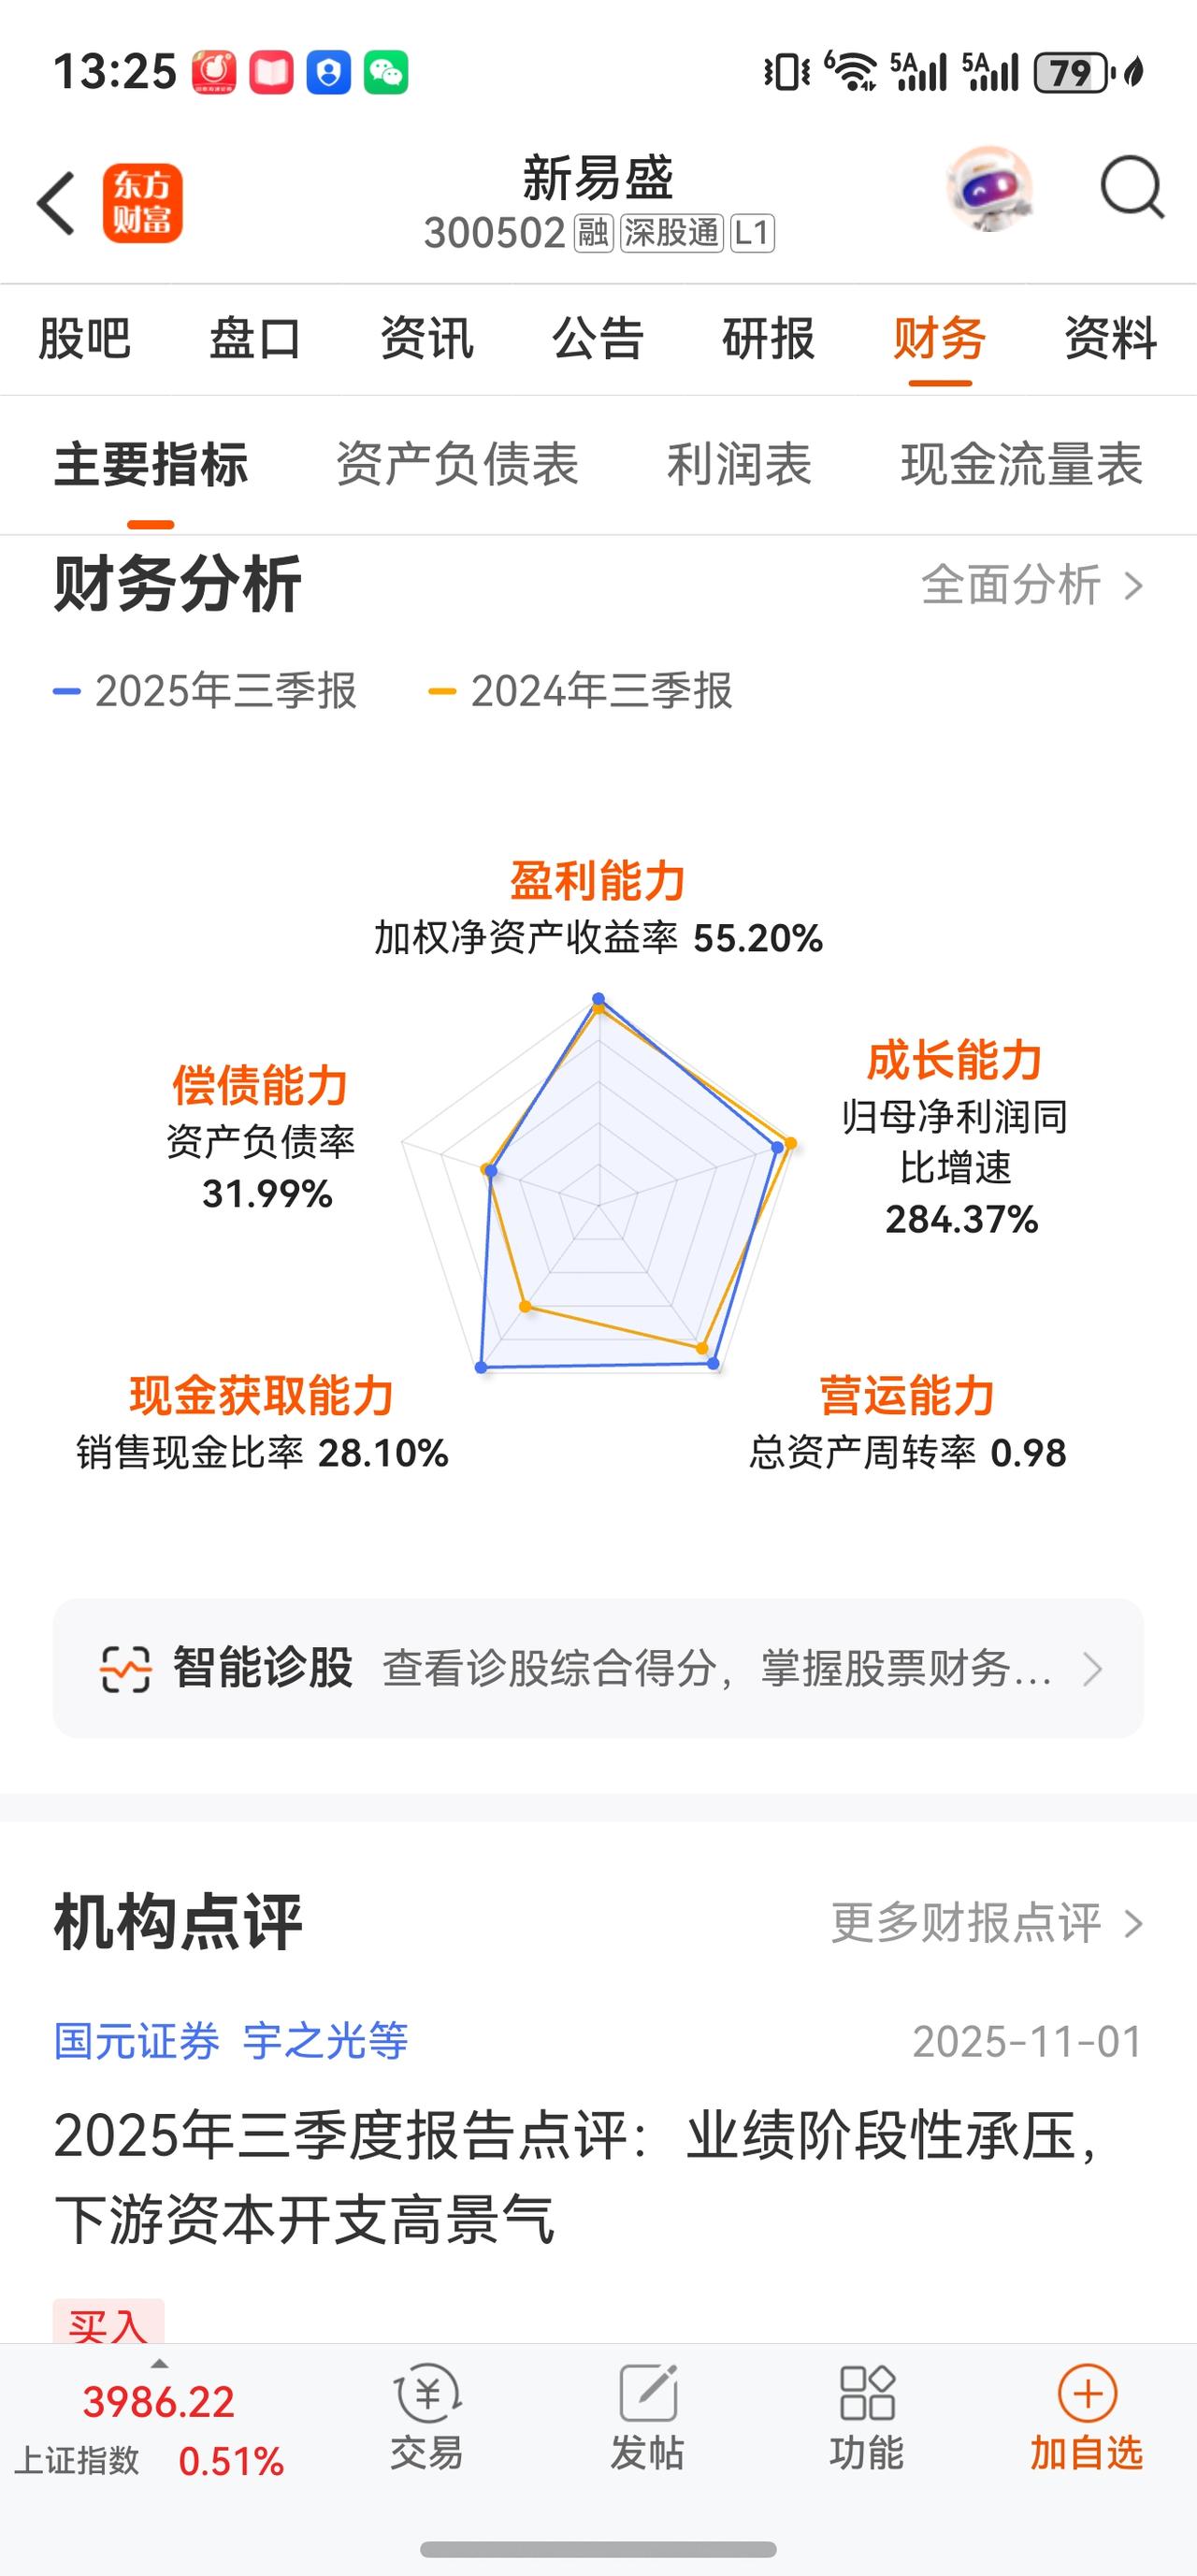Image resolution: width=1197 pixels, height=2576 pixels.
Task: Open the 功能 functions icon
Action: coord(867,2393)
